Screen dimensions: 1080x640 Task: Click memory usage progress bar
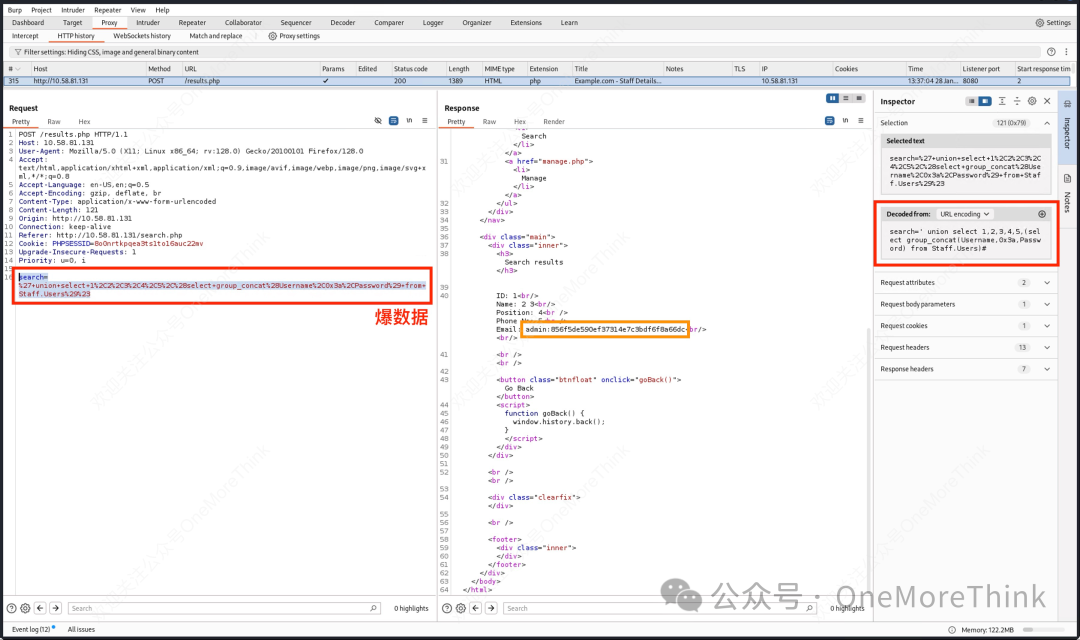[x=1042, y=630]
